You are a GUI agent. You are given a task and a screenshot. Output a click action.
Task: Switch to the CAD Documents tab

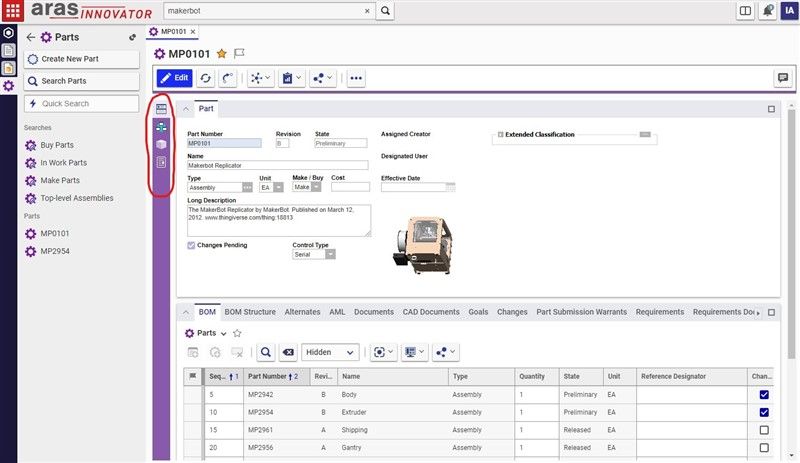pos(431,312)
